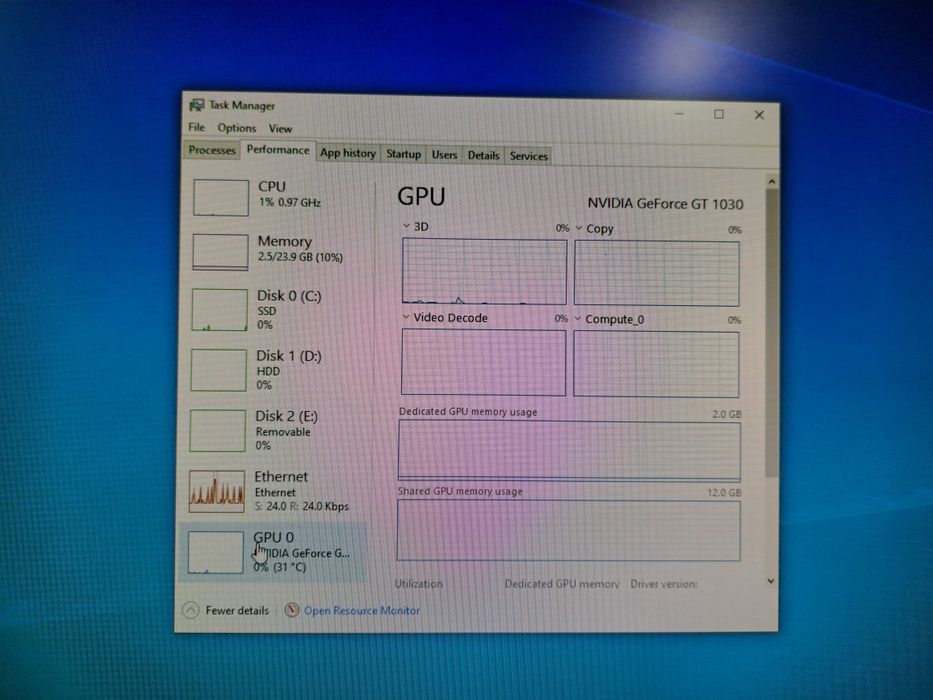Maximize the Task Manager window

(x=719, y=114)
